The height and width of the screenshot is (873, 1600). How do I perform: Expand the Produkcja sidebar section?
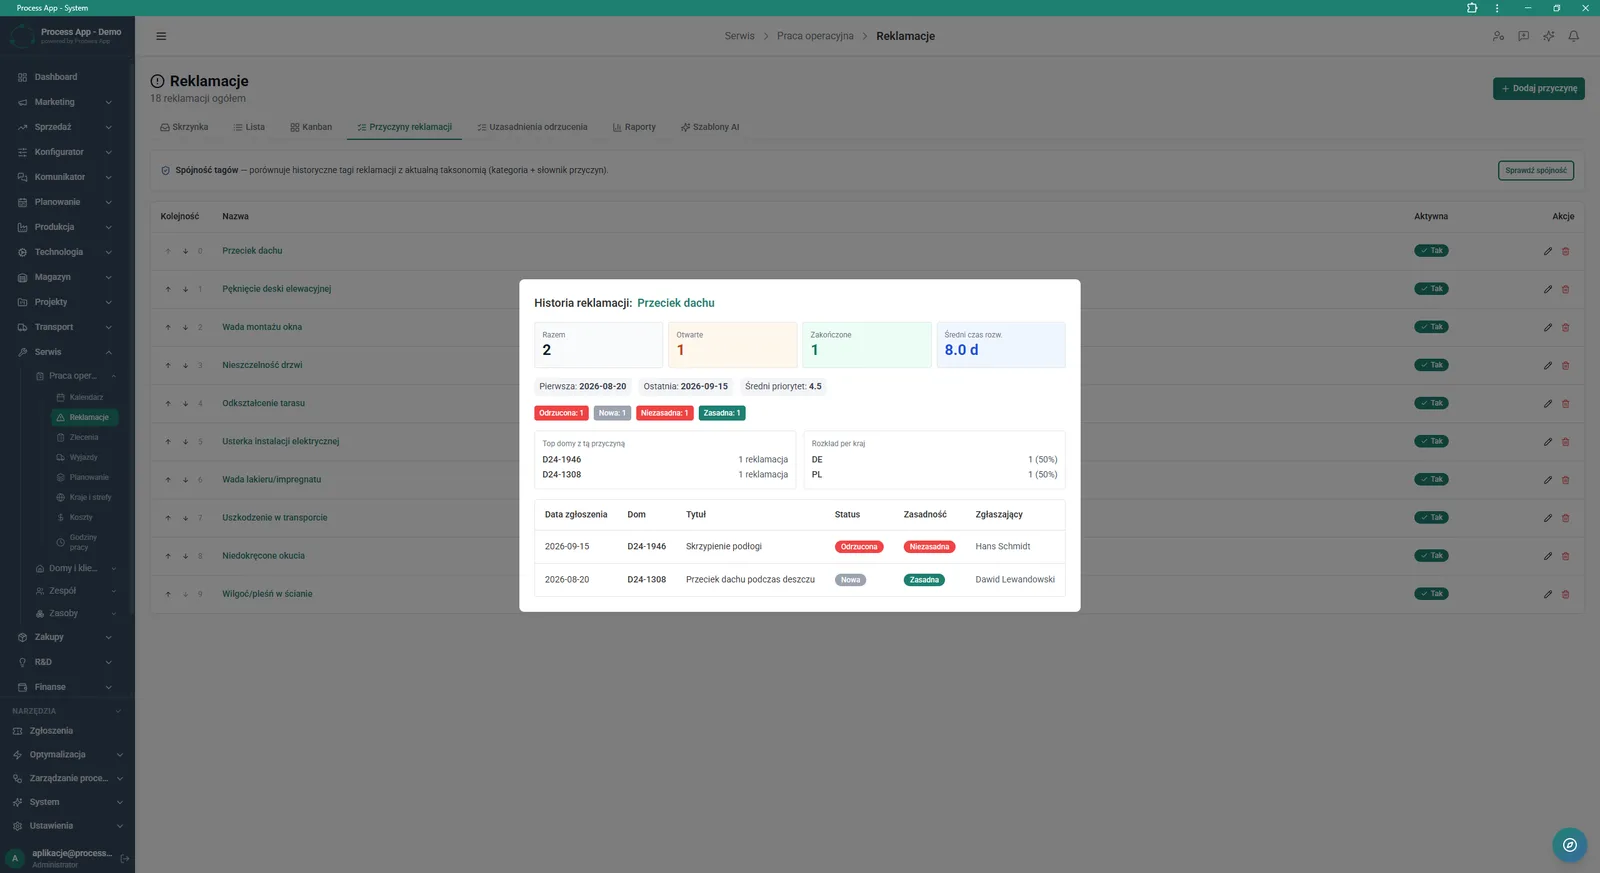pos(66,227)
